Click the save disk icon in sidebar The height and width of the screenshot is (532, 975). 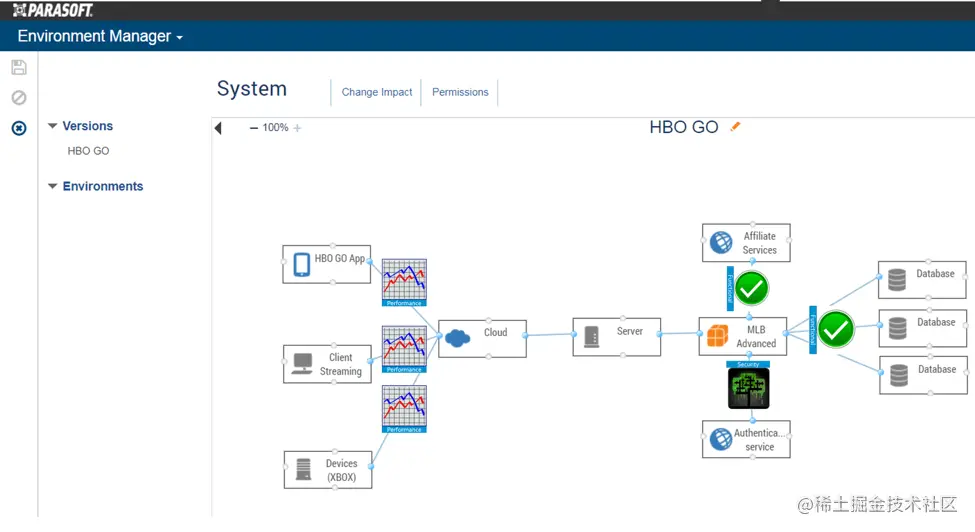click(19, 67)
